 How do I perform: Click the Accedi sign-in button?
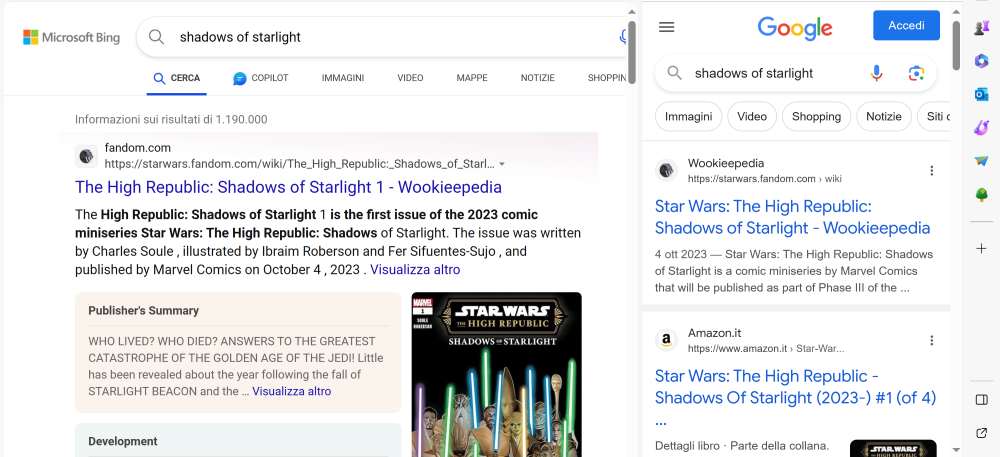(906, 25)
